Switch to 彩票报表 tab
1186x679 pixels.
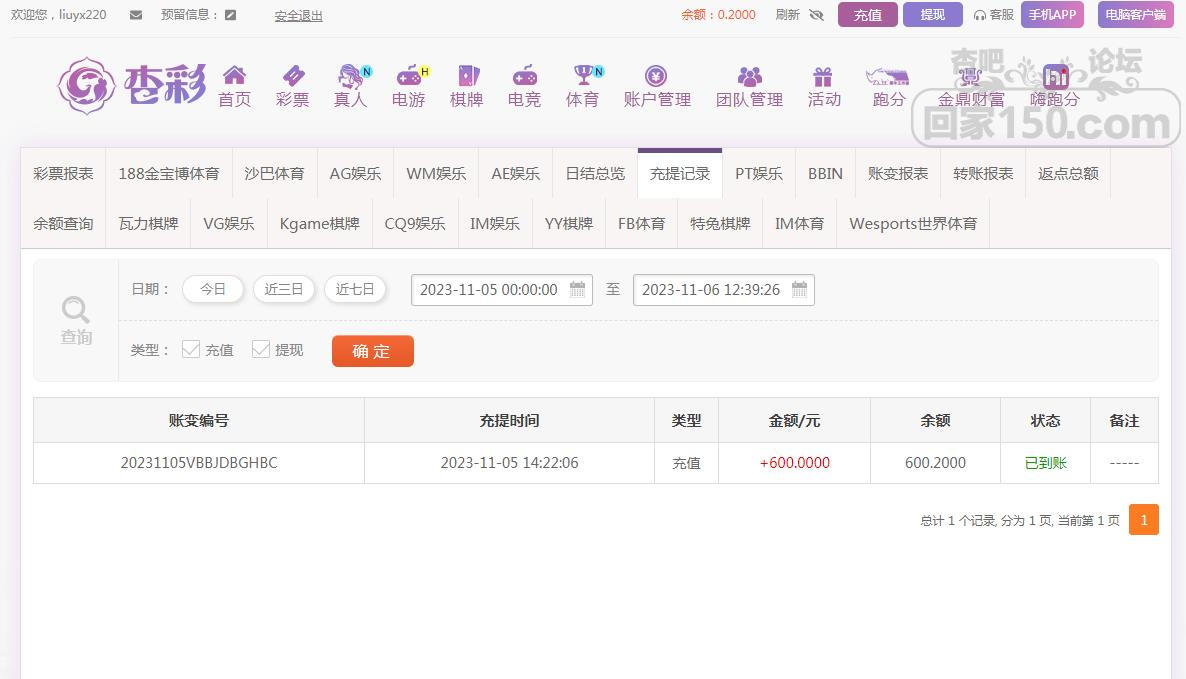[63, 173]
